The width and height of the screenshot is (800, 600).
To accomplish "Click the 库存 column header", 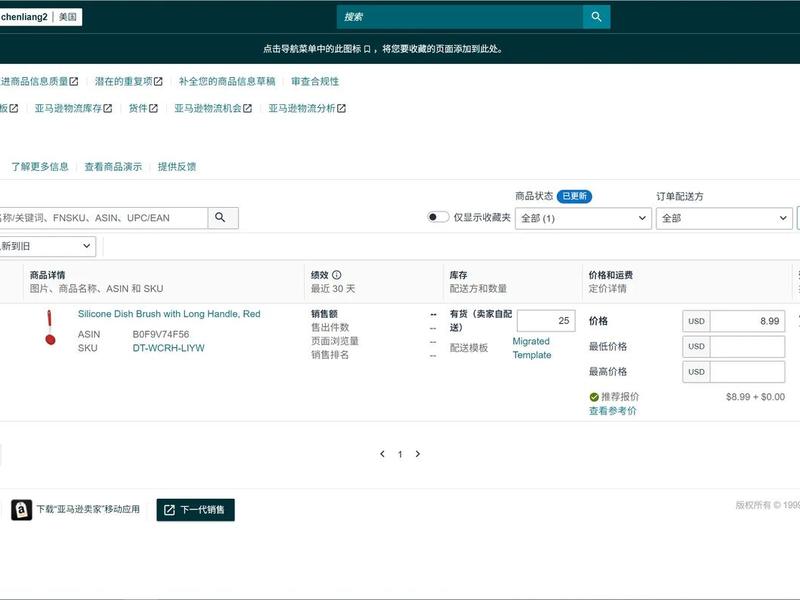I will [458, 275].
